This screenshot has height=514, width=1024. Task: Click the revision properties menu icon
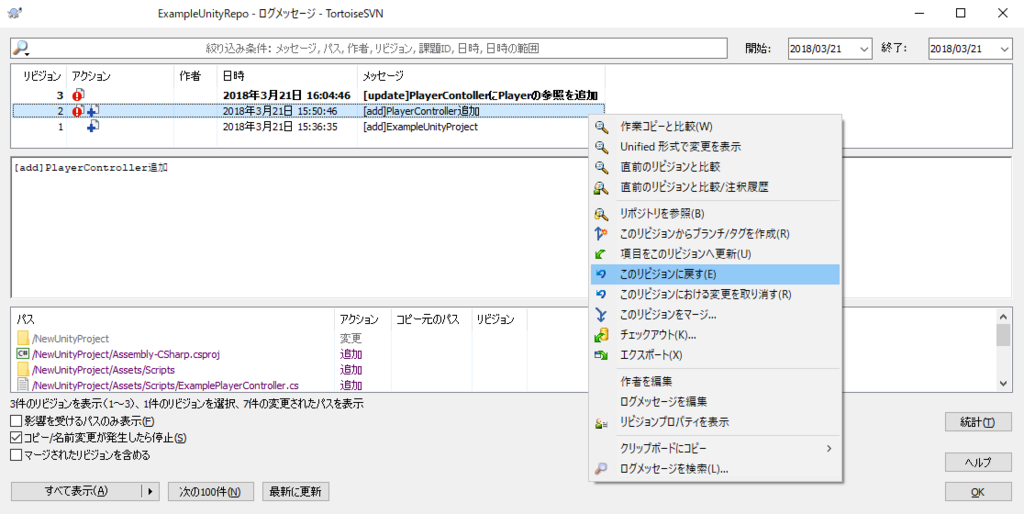601,423
